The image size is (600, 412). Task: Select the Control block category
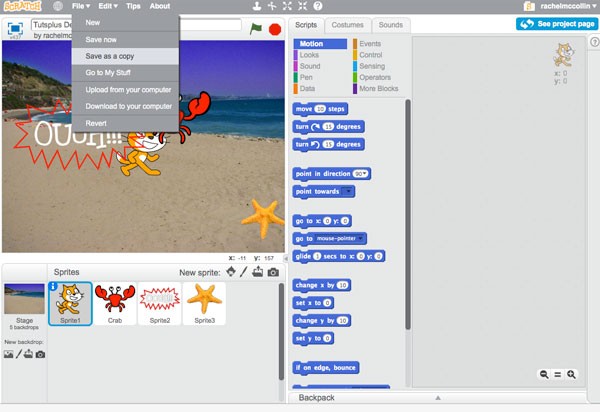pos(379,55)
